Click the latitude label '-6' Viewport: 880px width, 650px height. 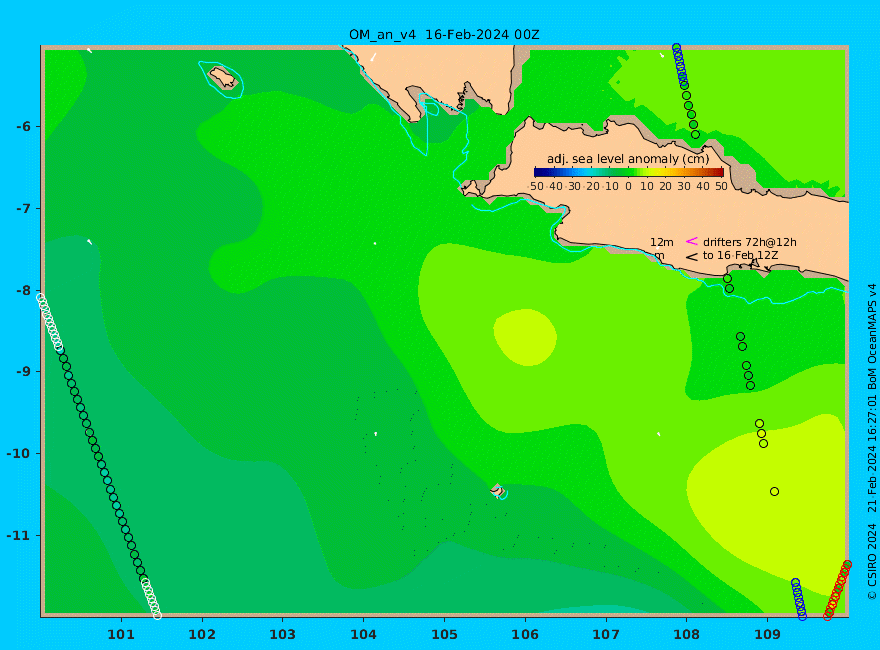pos(23,126)
